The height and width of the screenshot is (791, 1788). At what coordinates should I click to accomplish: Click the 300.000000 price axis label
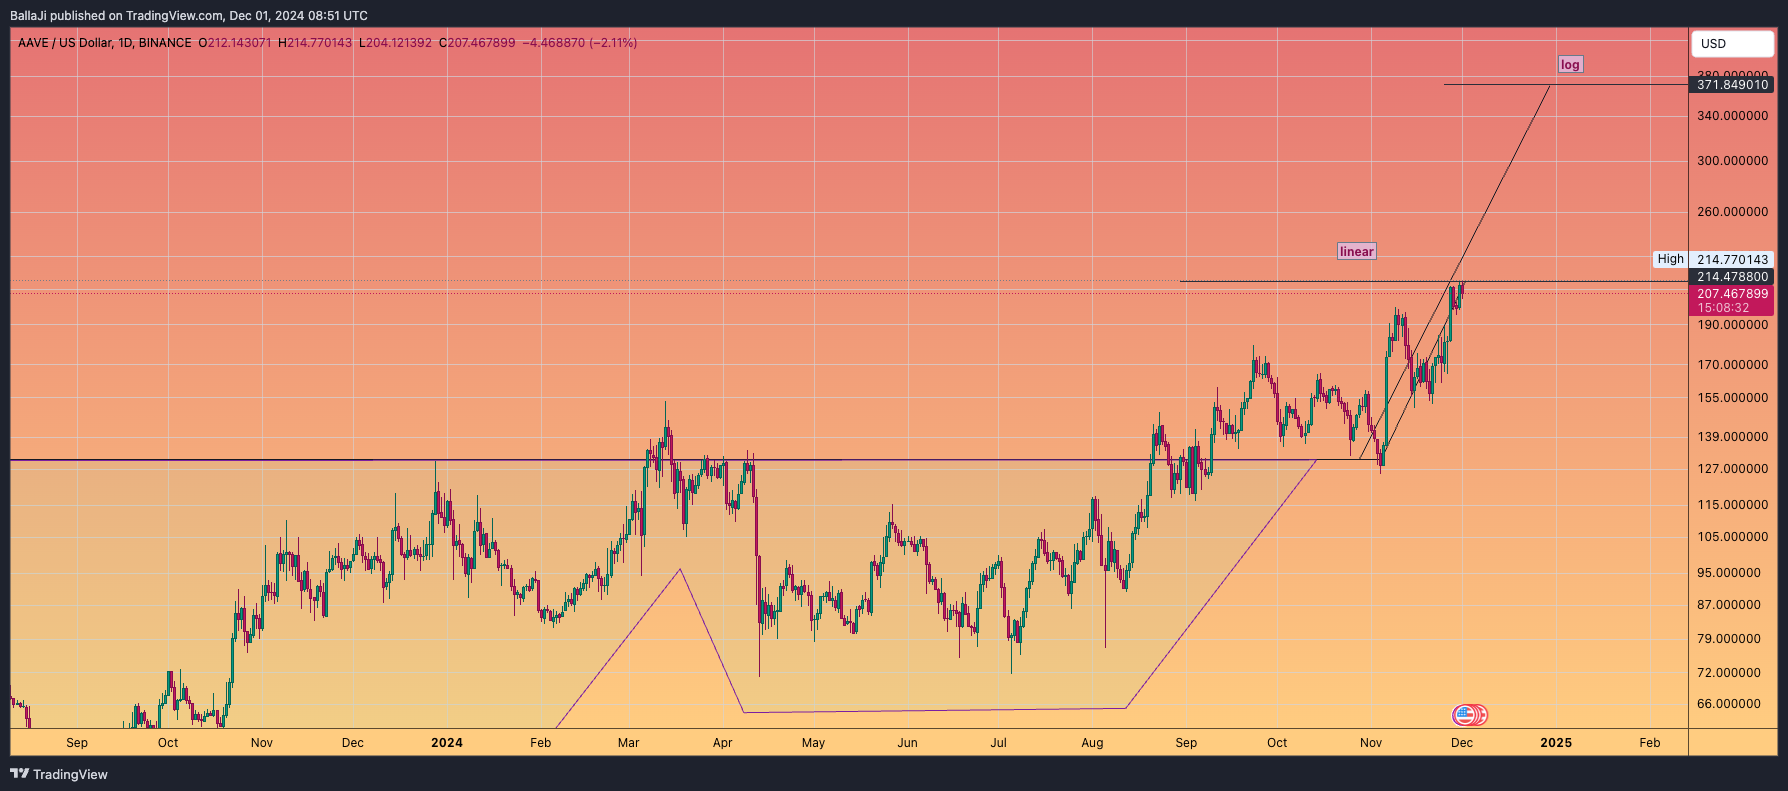point(1733,161)
